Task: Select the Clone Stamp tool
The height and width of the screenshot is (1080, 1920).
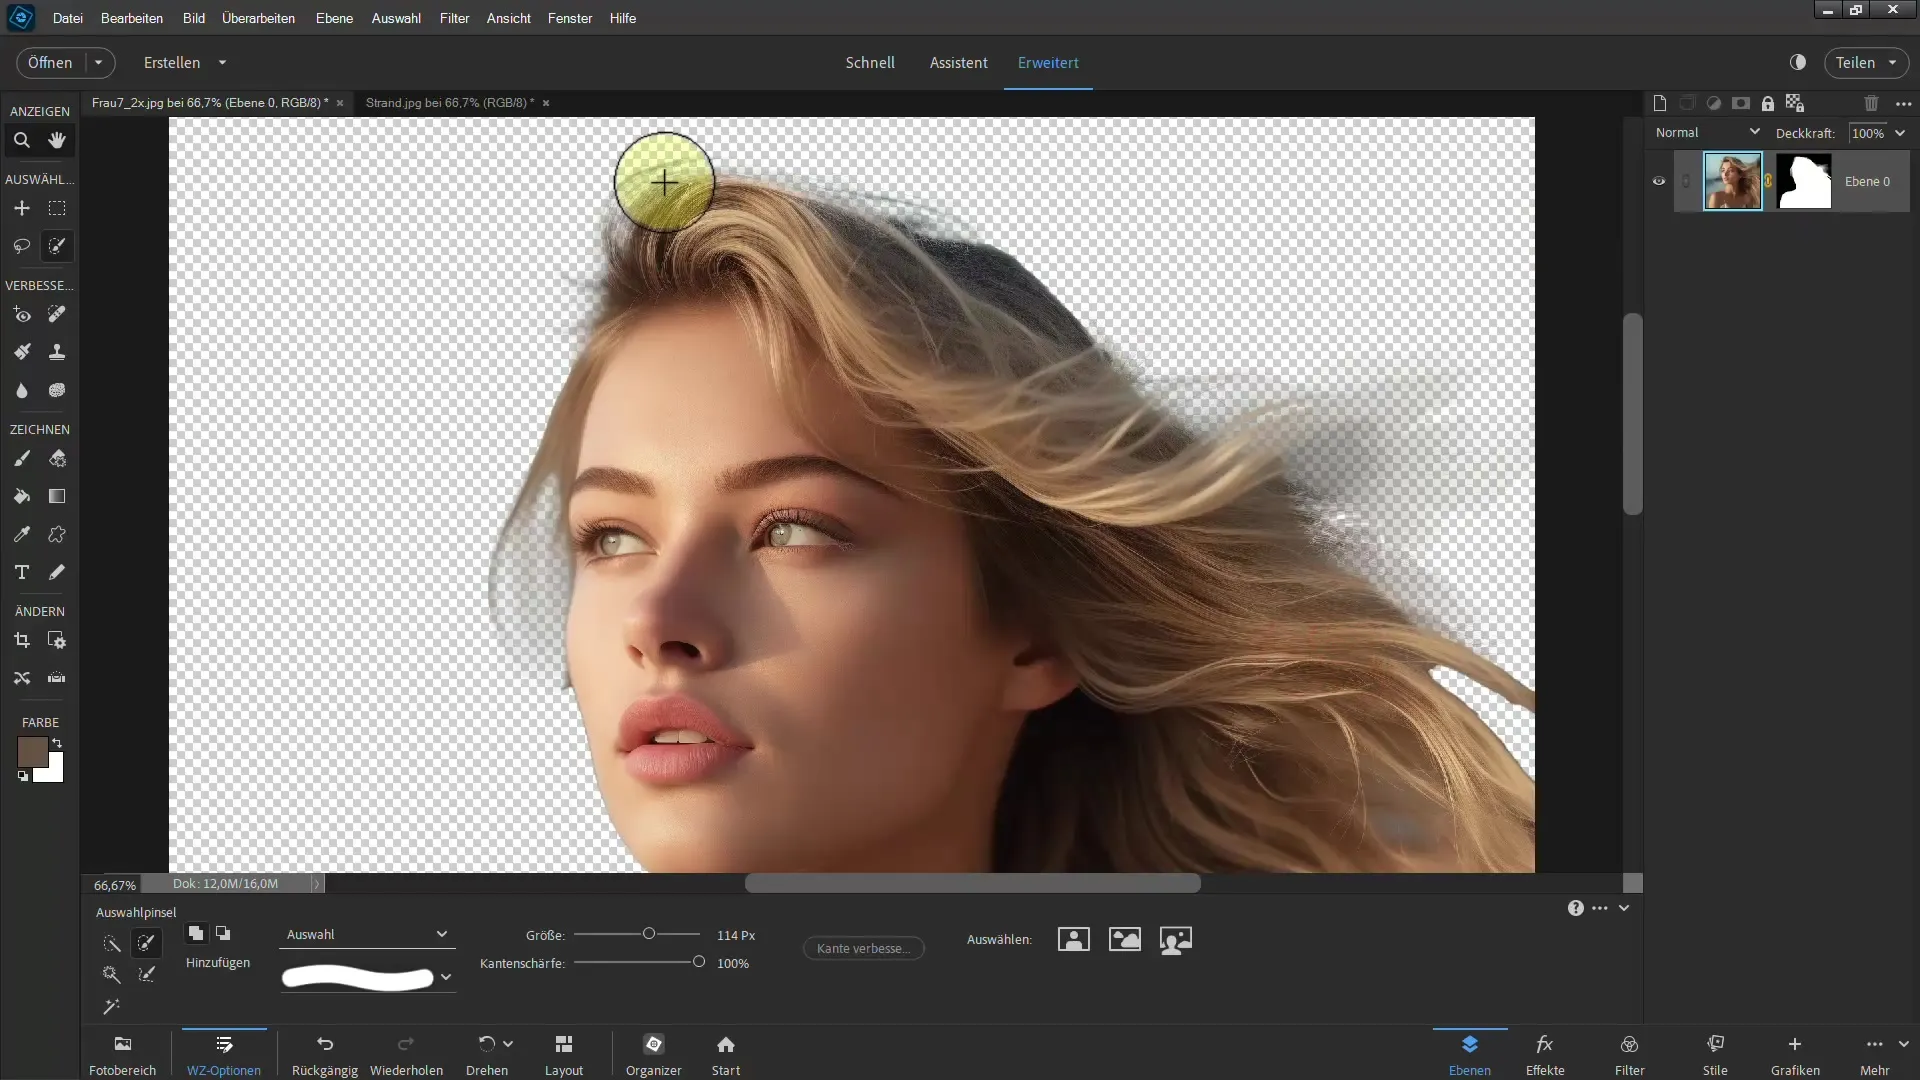Action: coord(57,352)
